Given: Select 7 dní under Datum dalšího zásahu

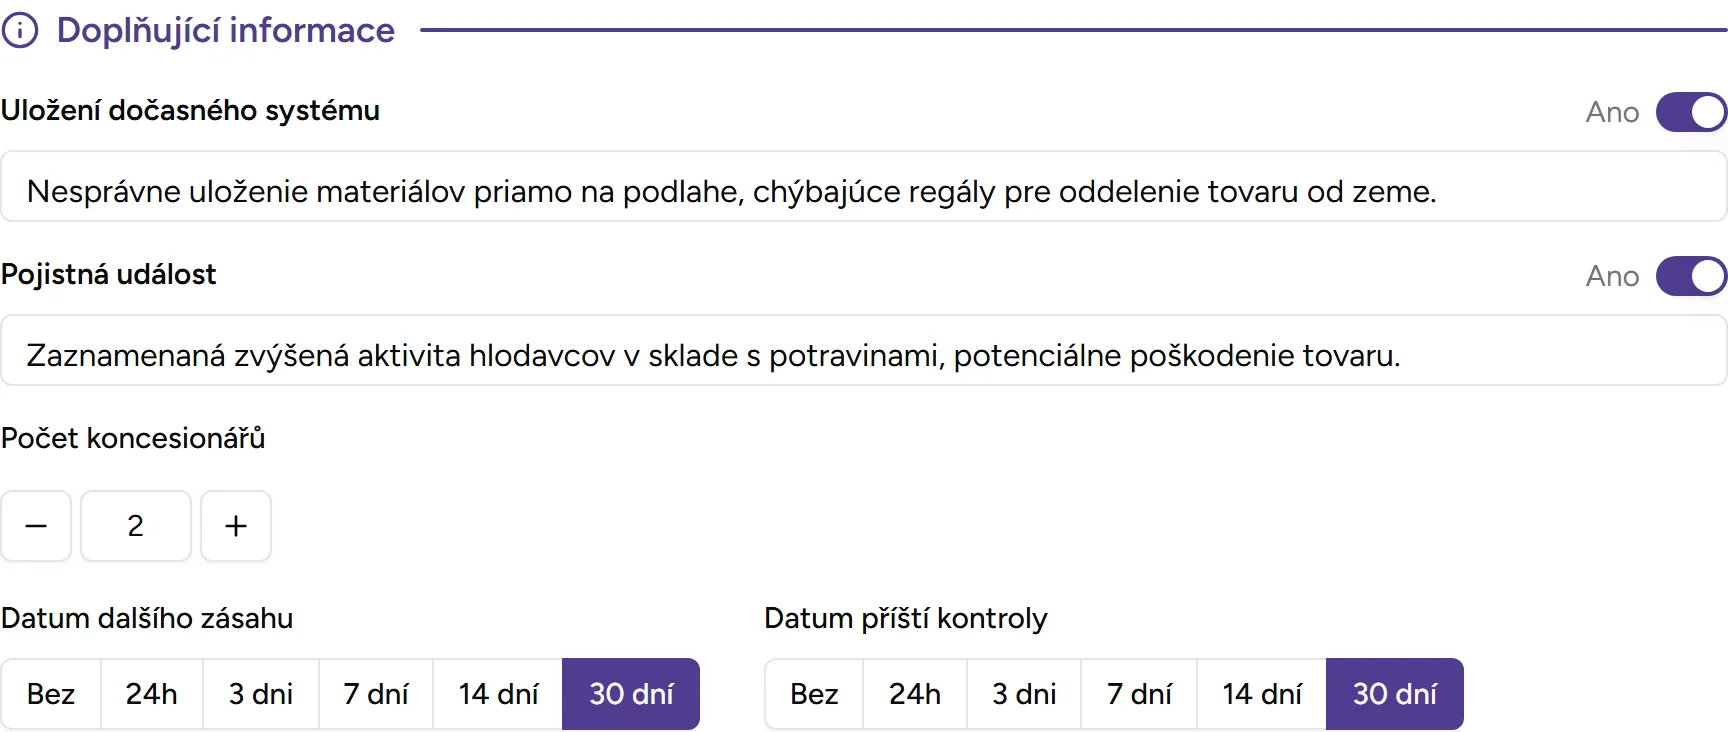Looking at the screenshot, I should [x=376, y=694].
